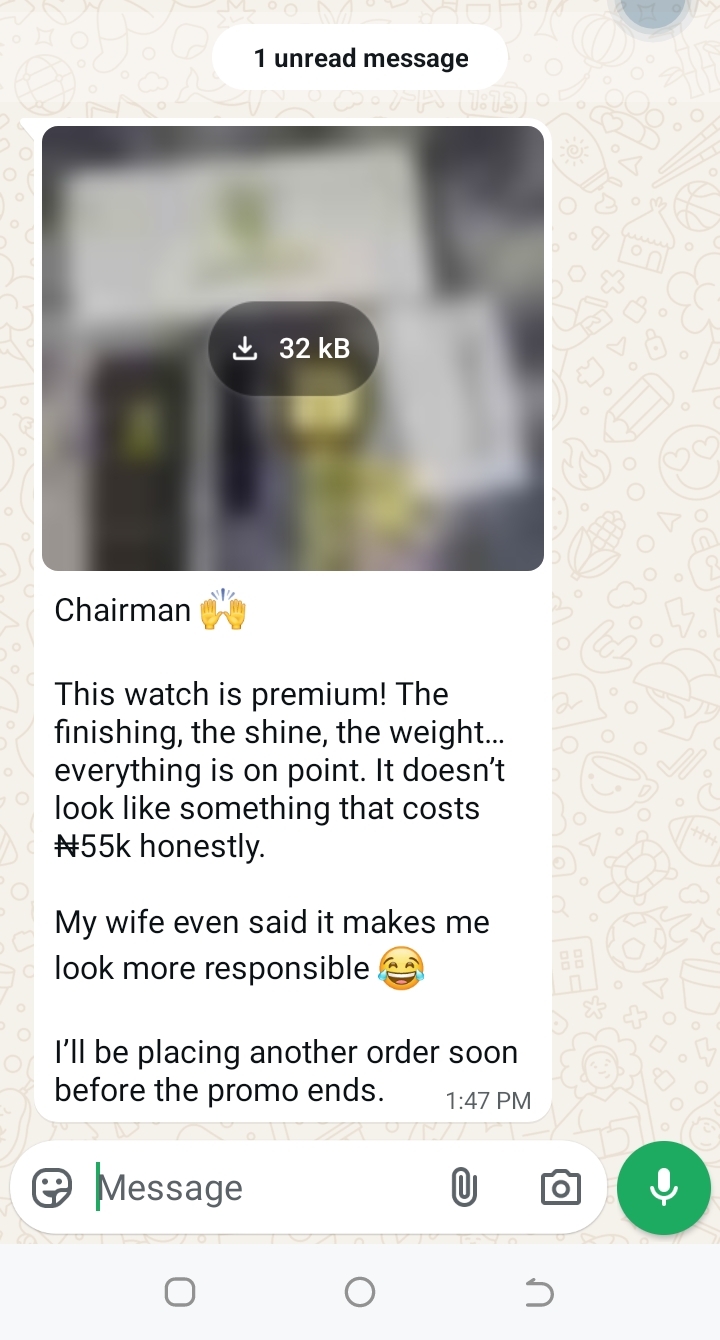Viewport: 720px width, 1340px height.
Task: Tap the green microphone voice note button
Action: 664,1188
